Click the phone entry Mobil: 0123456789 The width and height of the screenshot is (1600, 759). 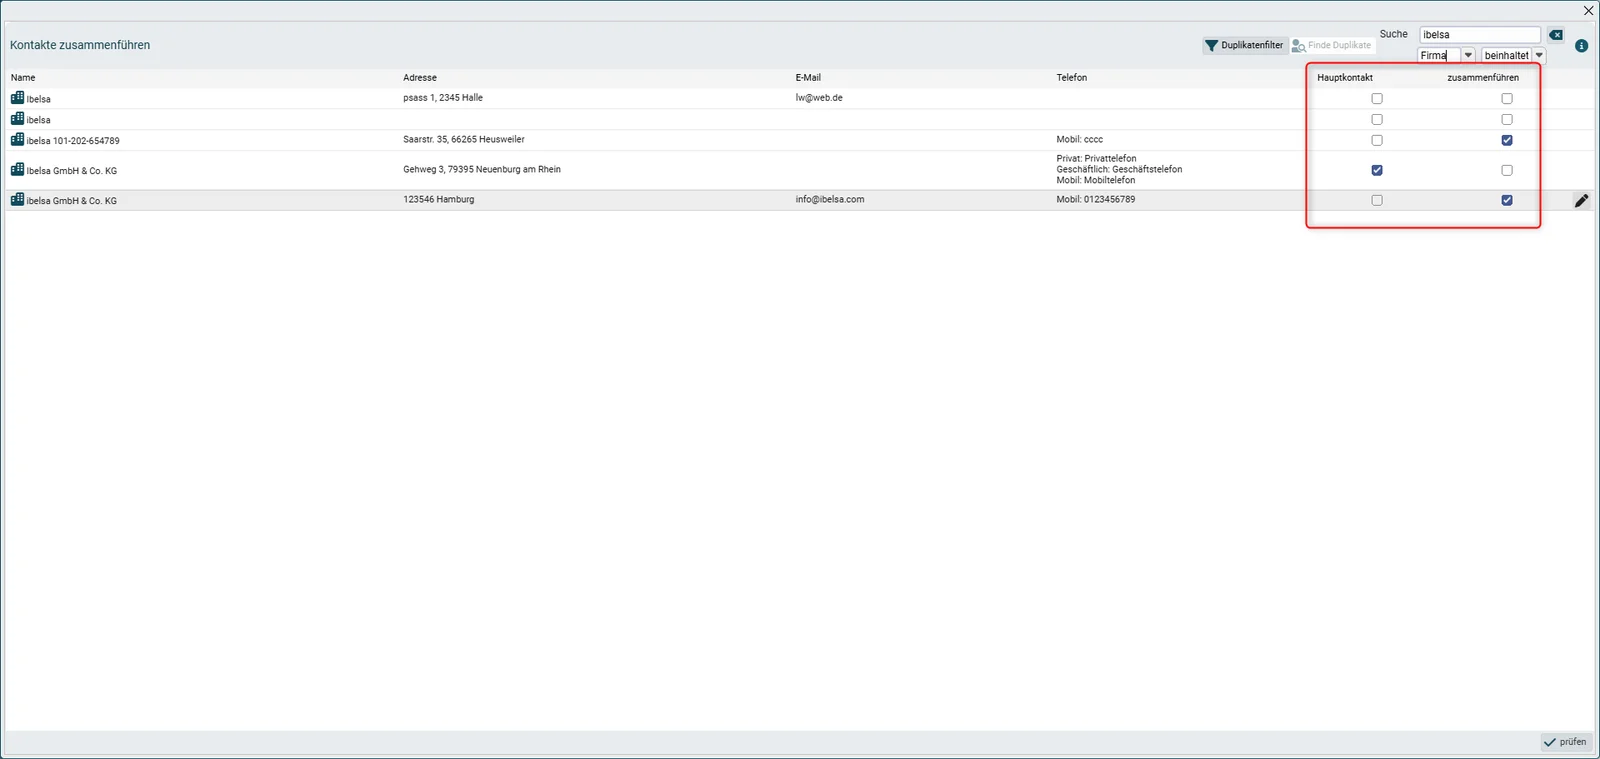click(x=1096, y=200)
